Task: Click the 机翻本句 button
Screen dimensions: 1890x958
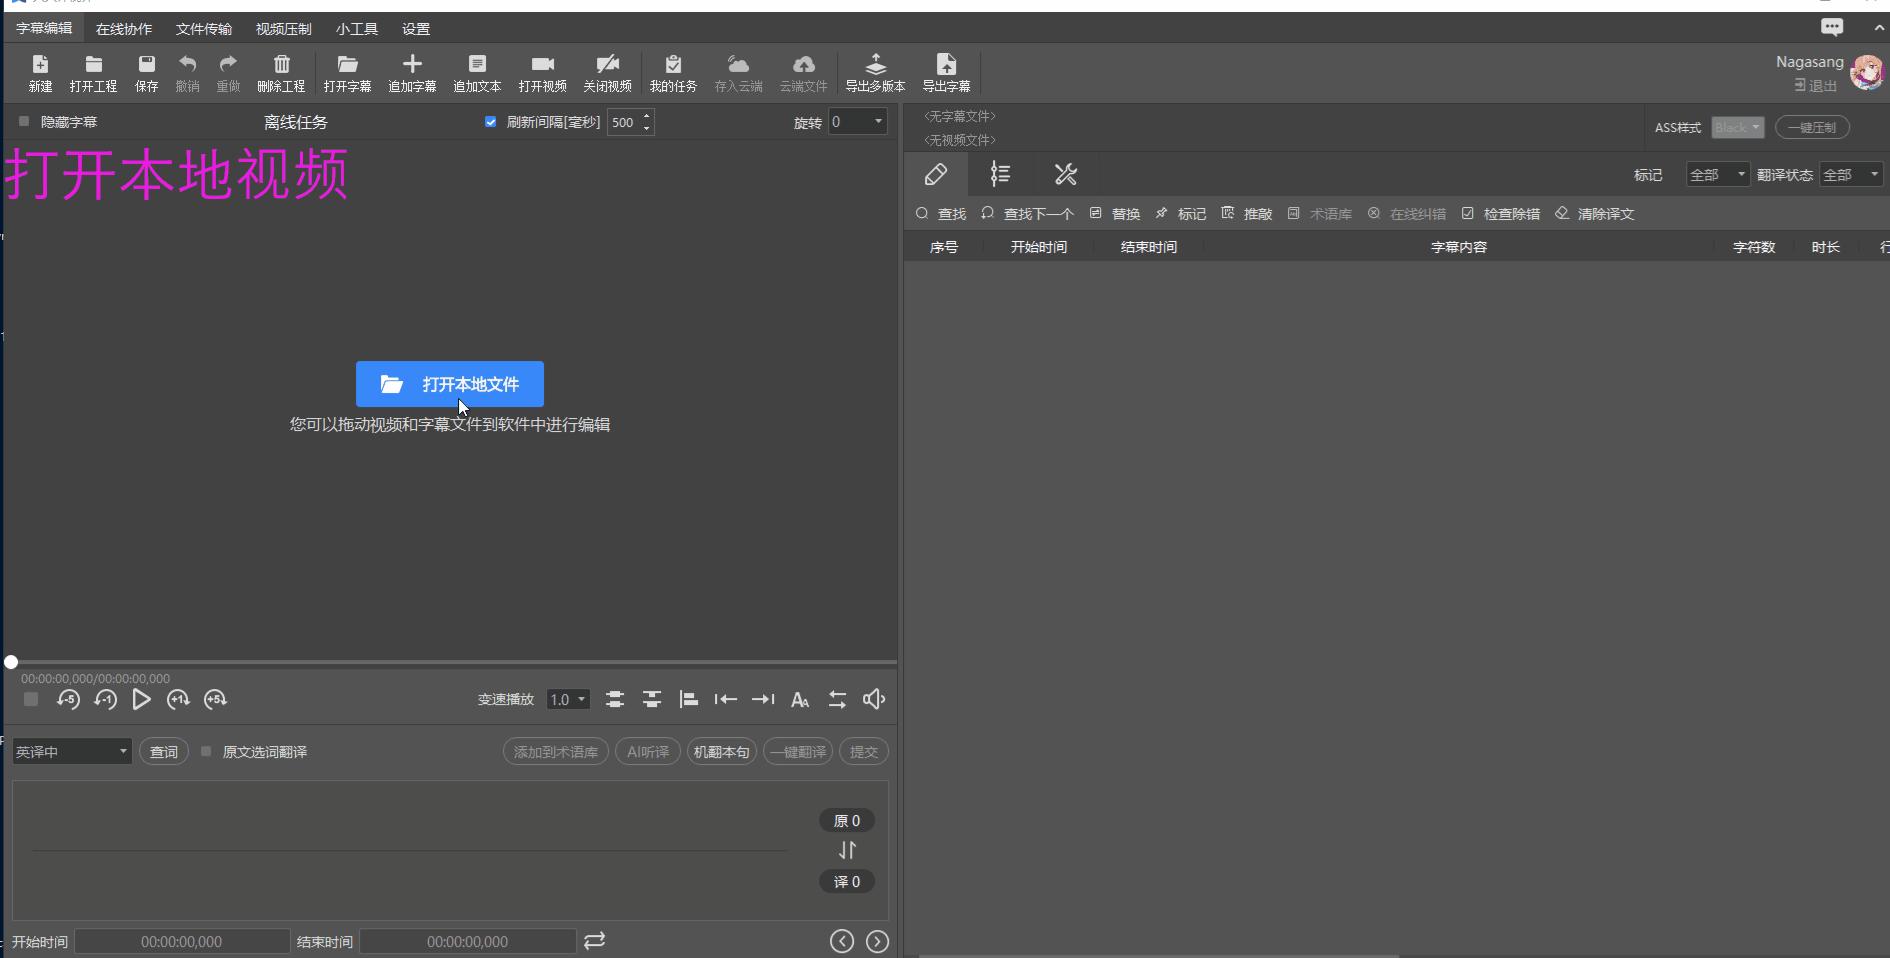Action: tap(721, 751)
